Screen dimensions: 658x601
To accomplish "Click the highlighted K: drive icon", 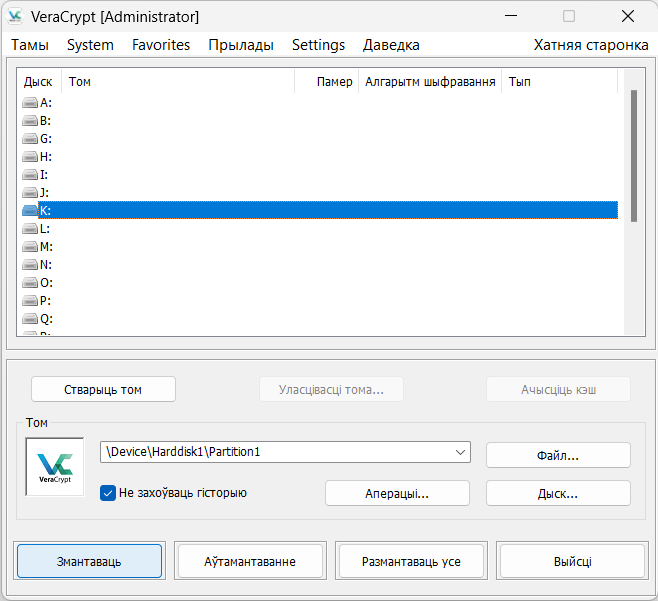I will tap(30, 210).
